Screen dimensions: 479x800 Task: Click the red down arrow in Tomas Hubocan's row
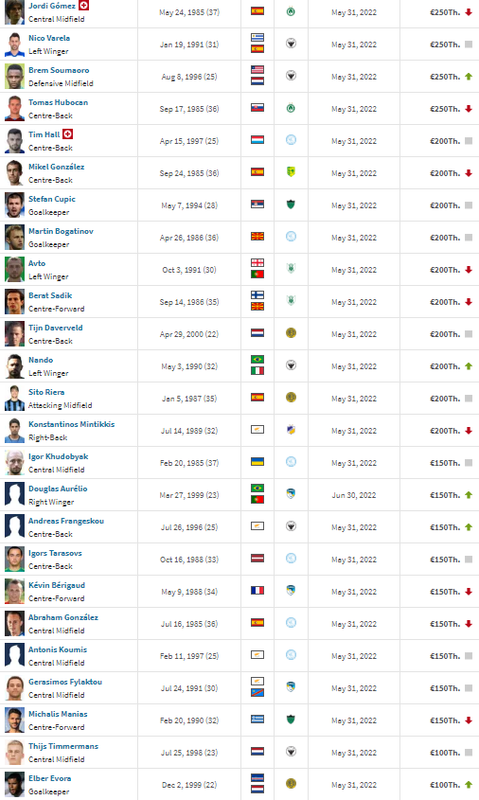tap(468, 109)
